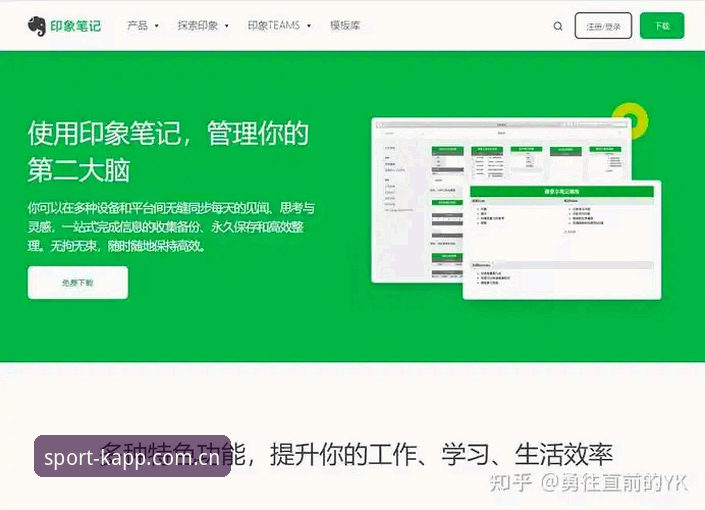The image size is (705, 510).
Task: Click headline 使用印象笔记，管理你的第二大脑
Action: pos(169,152)
